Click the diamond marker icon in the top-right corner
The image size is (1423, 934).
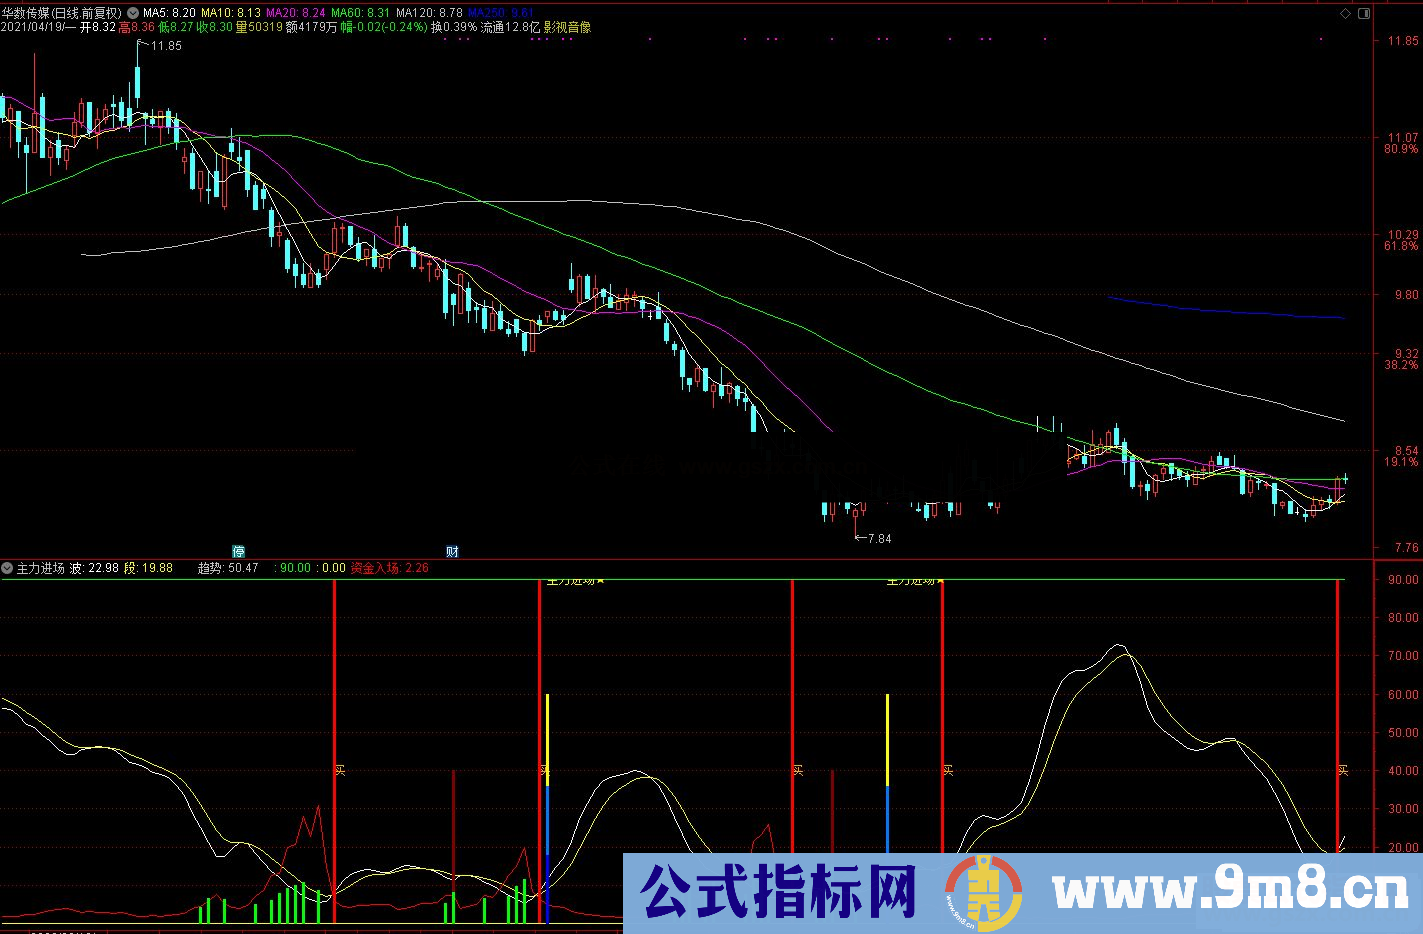tap(1346, 14)
